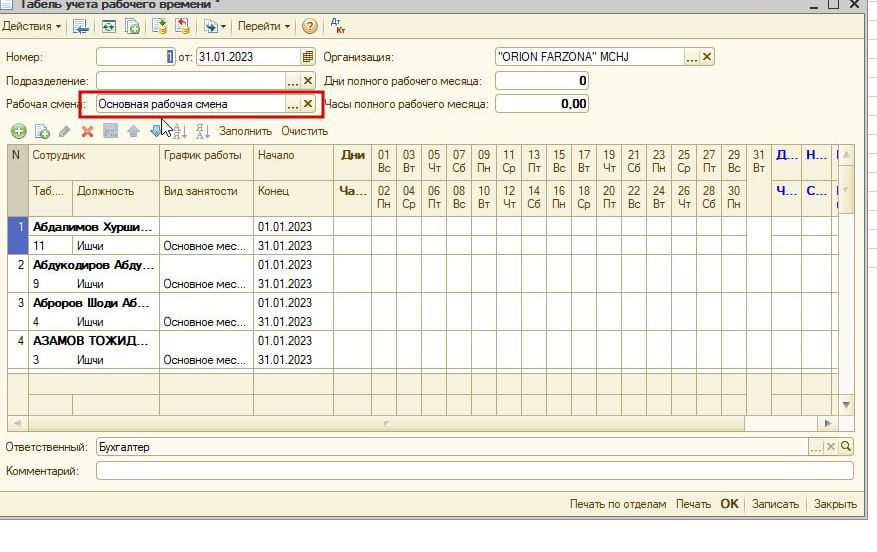Move the row down with arrow icon

point(155,131)
